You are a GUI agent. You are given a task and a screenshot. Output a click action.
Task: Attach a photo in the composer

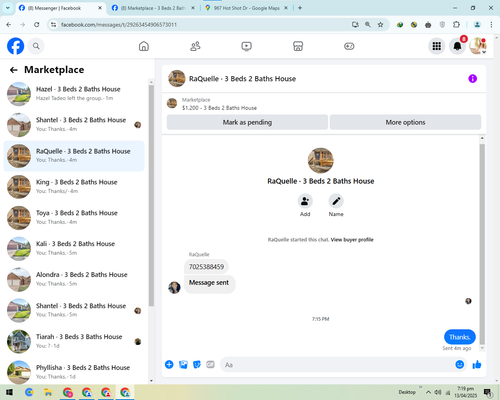pos(183,364)
